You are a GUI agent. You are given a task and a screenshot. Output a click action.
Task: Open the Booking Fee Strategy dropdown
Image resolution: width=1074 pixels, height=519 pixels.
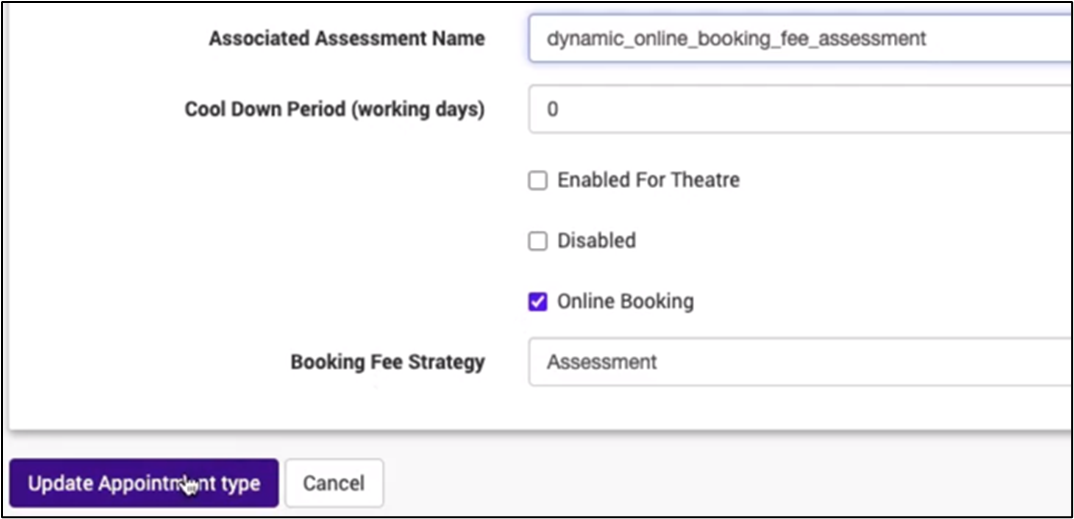coord(800,362)
